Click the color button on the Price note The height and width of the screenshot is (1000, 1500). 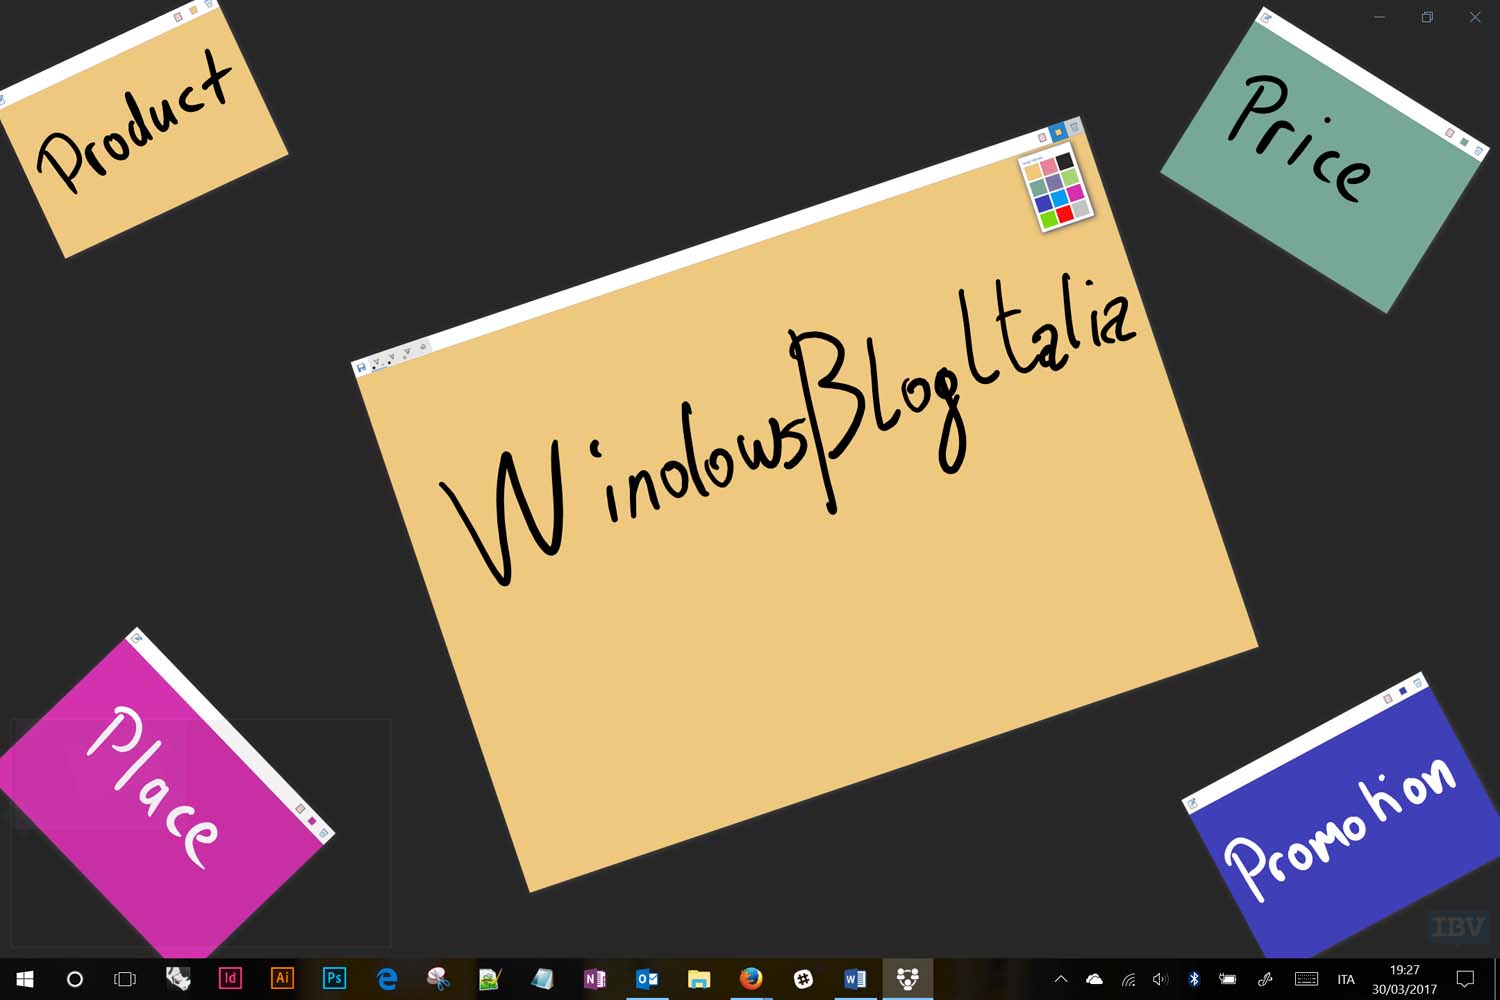1464,142
